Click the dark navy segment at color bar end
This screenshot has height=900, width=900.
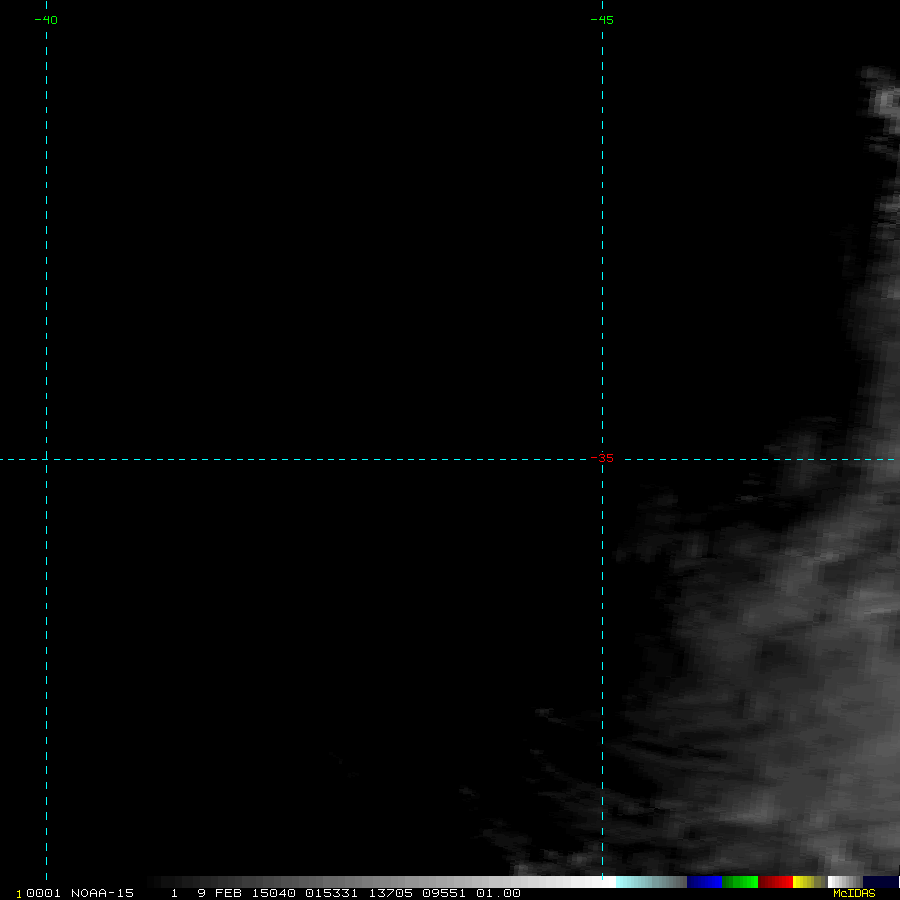tap(880, 882)
